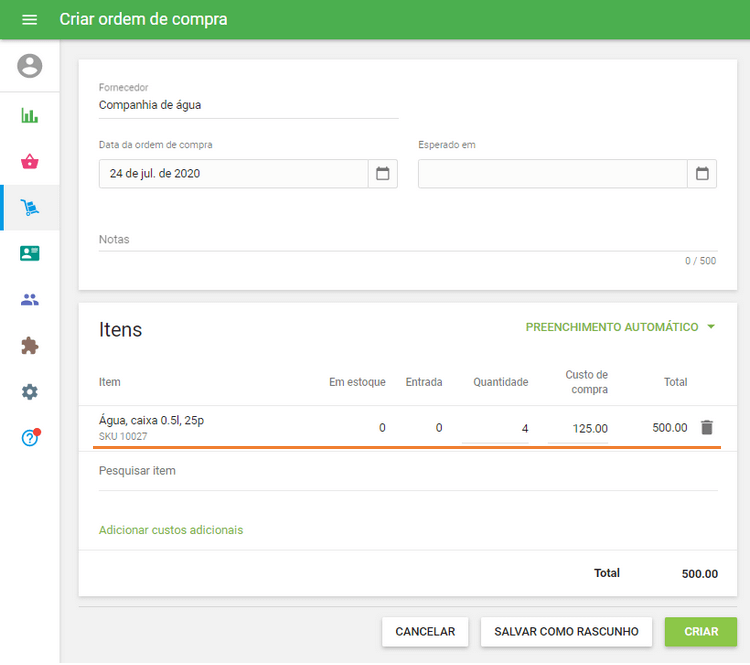
Task: Cancel the purchase order creation
Action: coord(425,632)
